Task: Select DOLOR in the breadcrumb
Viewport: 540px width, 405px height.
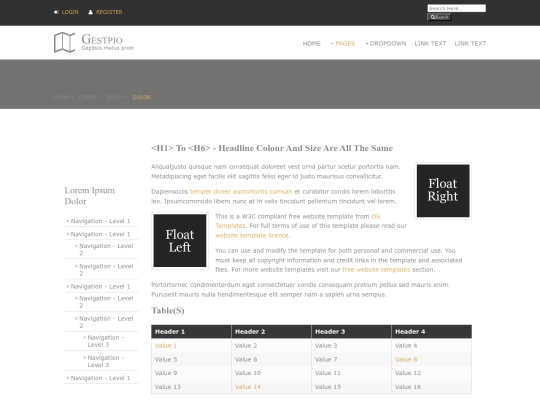Action: tap(142, 97)
